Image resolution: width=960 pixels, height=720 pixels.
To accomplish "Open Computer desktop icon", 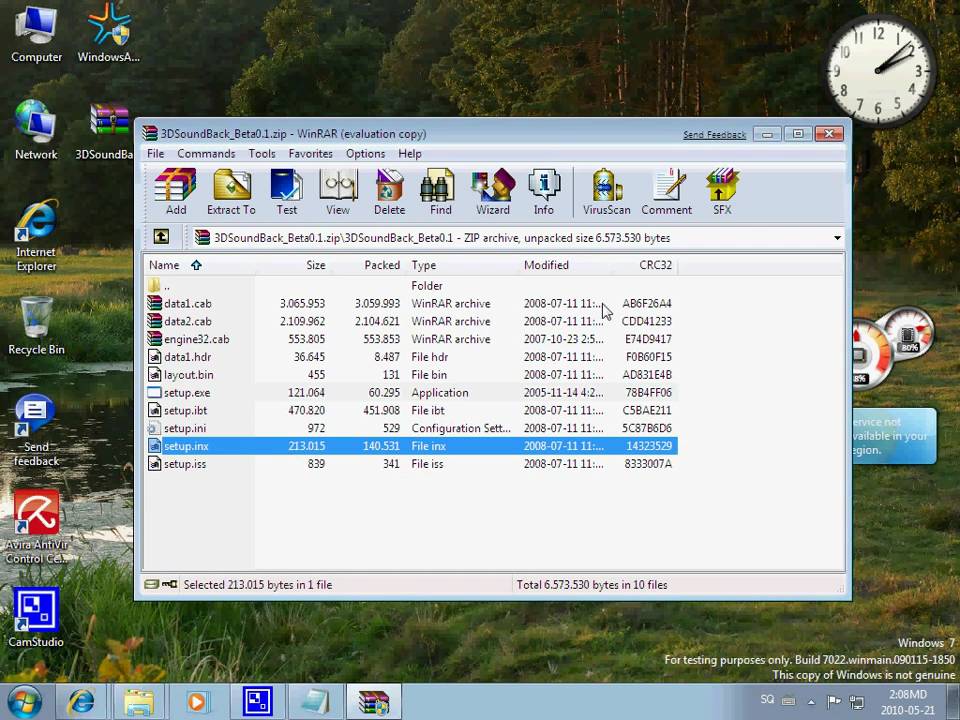I will coord(36,34).
